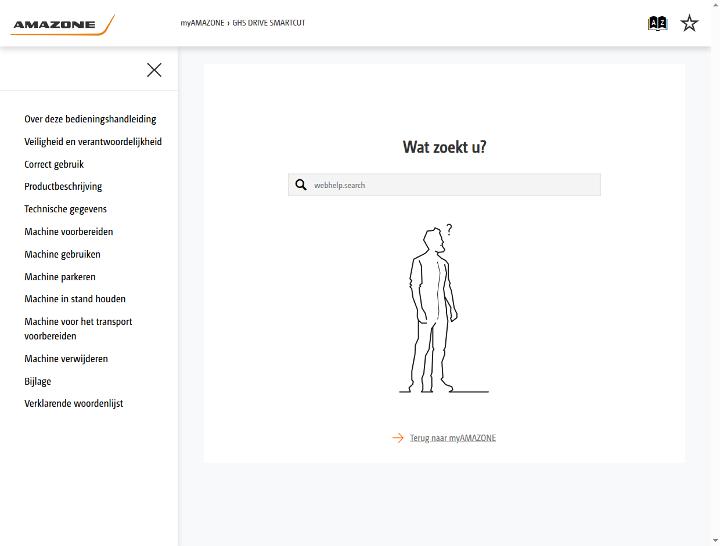This screenshot has height=546, width=720.
Task: Open Over deze bedieningshandleiding chapter
Action: [x=90, y=119]
